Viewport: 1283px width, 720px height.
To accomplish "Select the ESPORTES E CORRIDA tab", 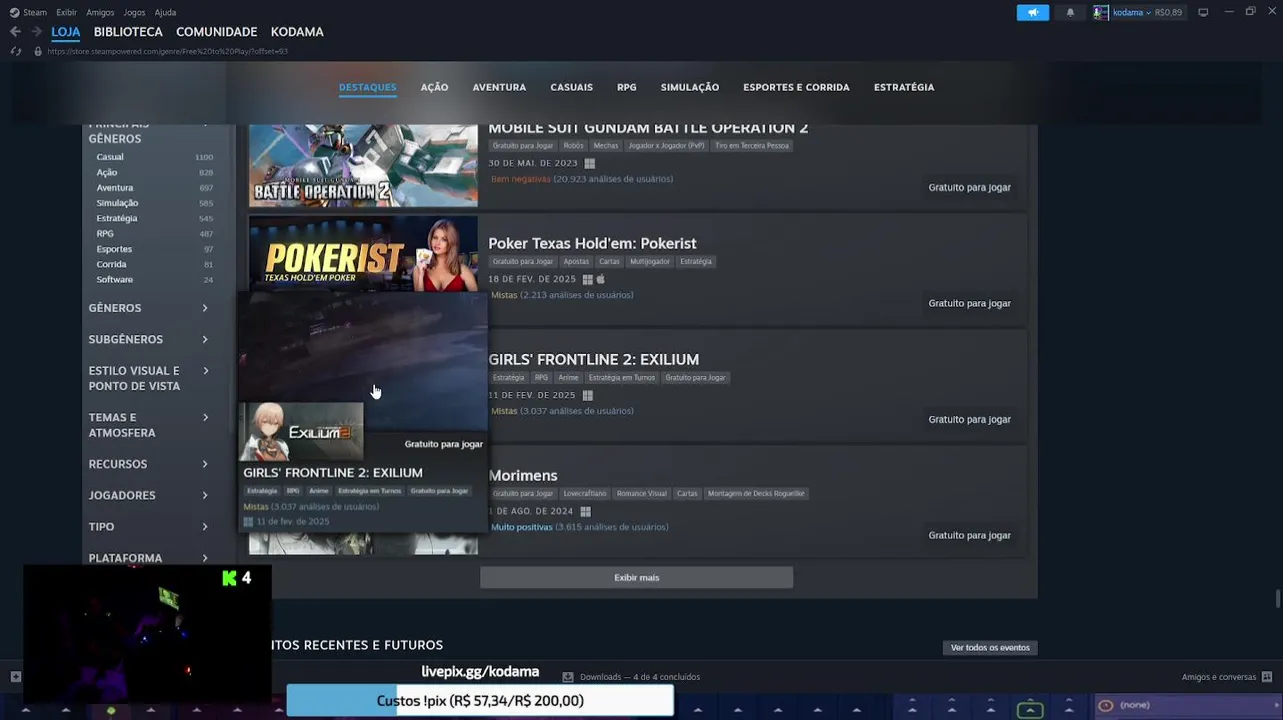I will [796, 87].
